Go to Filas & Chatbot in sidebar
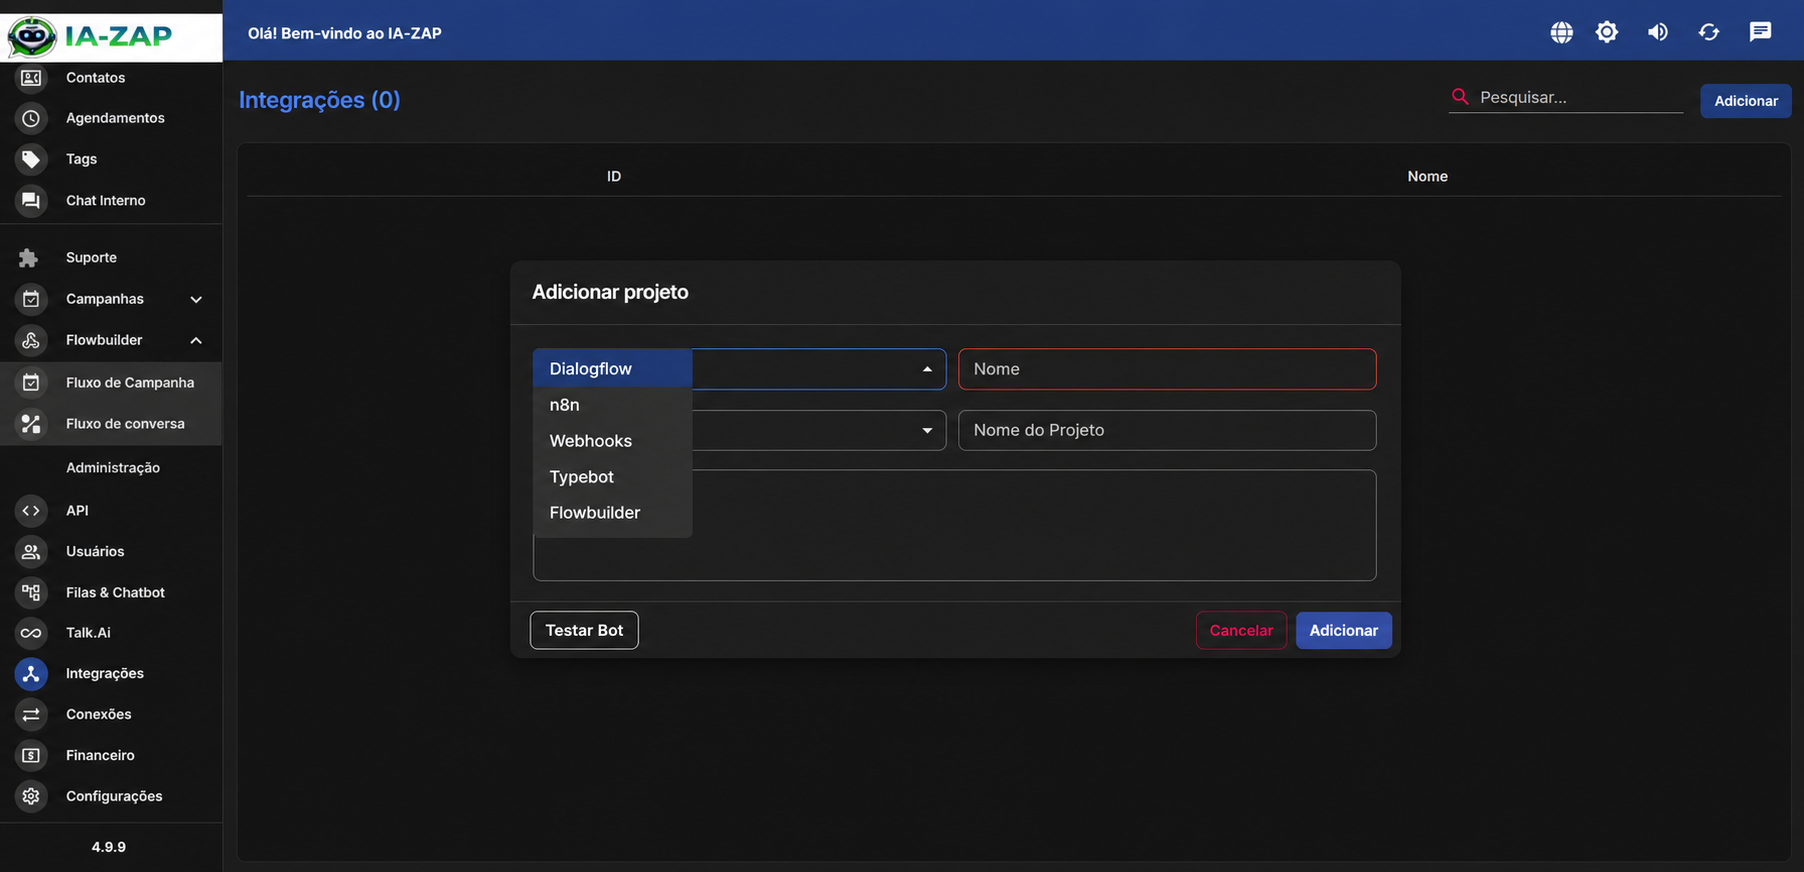1804x872 pixels. coord(115,592)
